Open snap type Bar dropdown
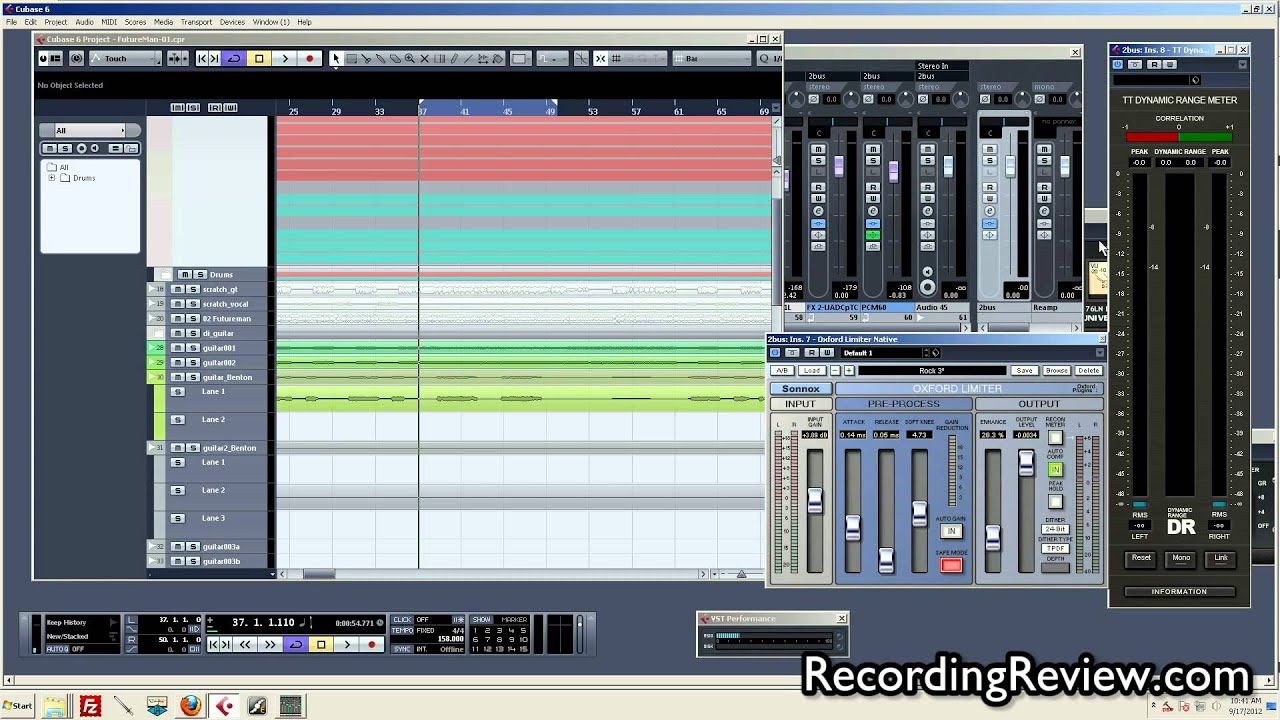This screenshot has width=1280, height=720. 712,59
